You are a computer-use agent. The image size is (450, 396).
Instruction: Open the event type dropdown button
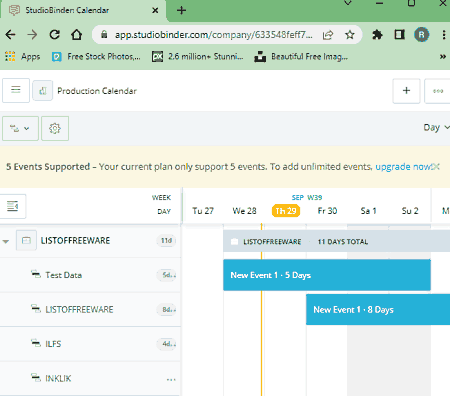coord(20,128)
